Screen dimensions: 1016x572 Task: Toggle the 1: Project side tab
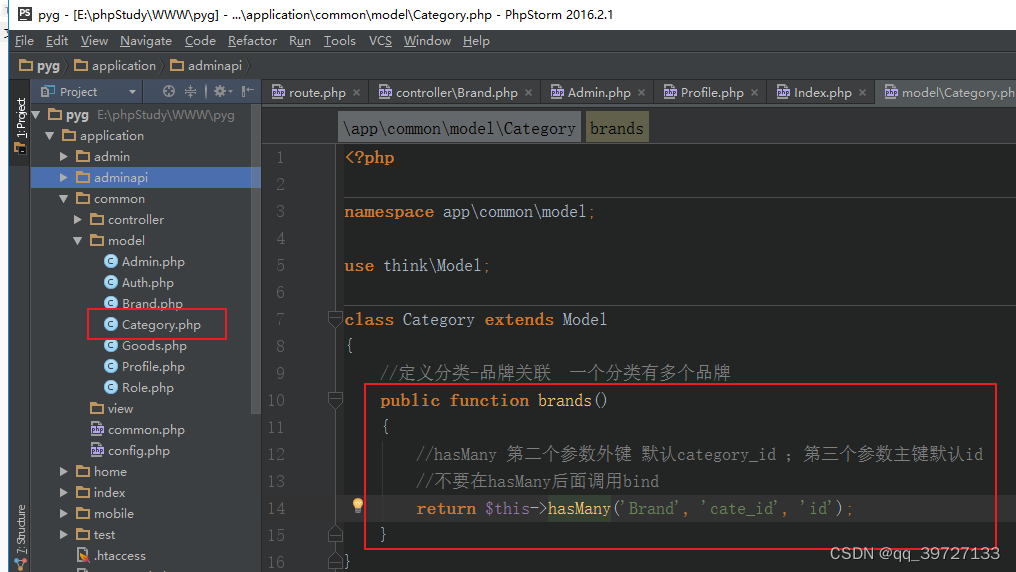pos(21,126)
